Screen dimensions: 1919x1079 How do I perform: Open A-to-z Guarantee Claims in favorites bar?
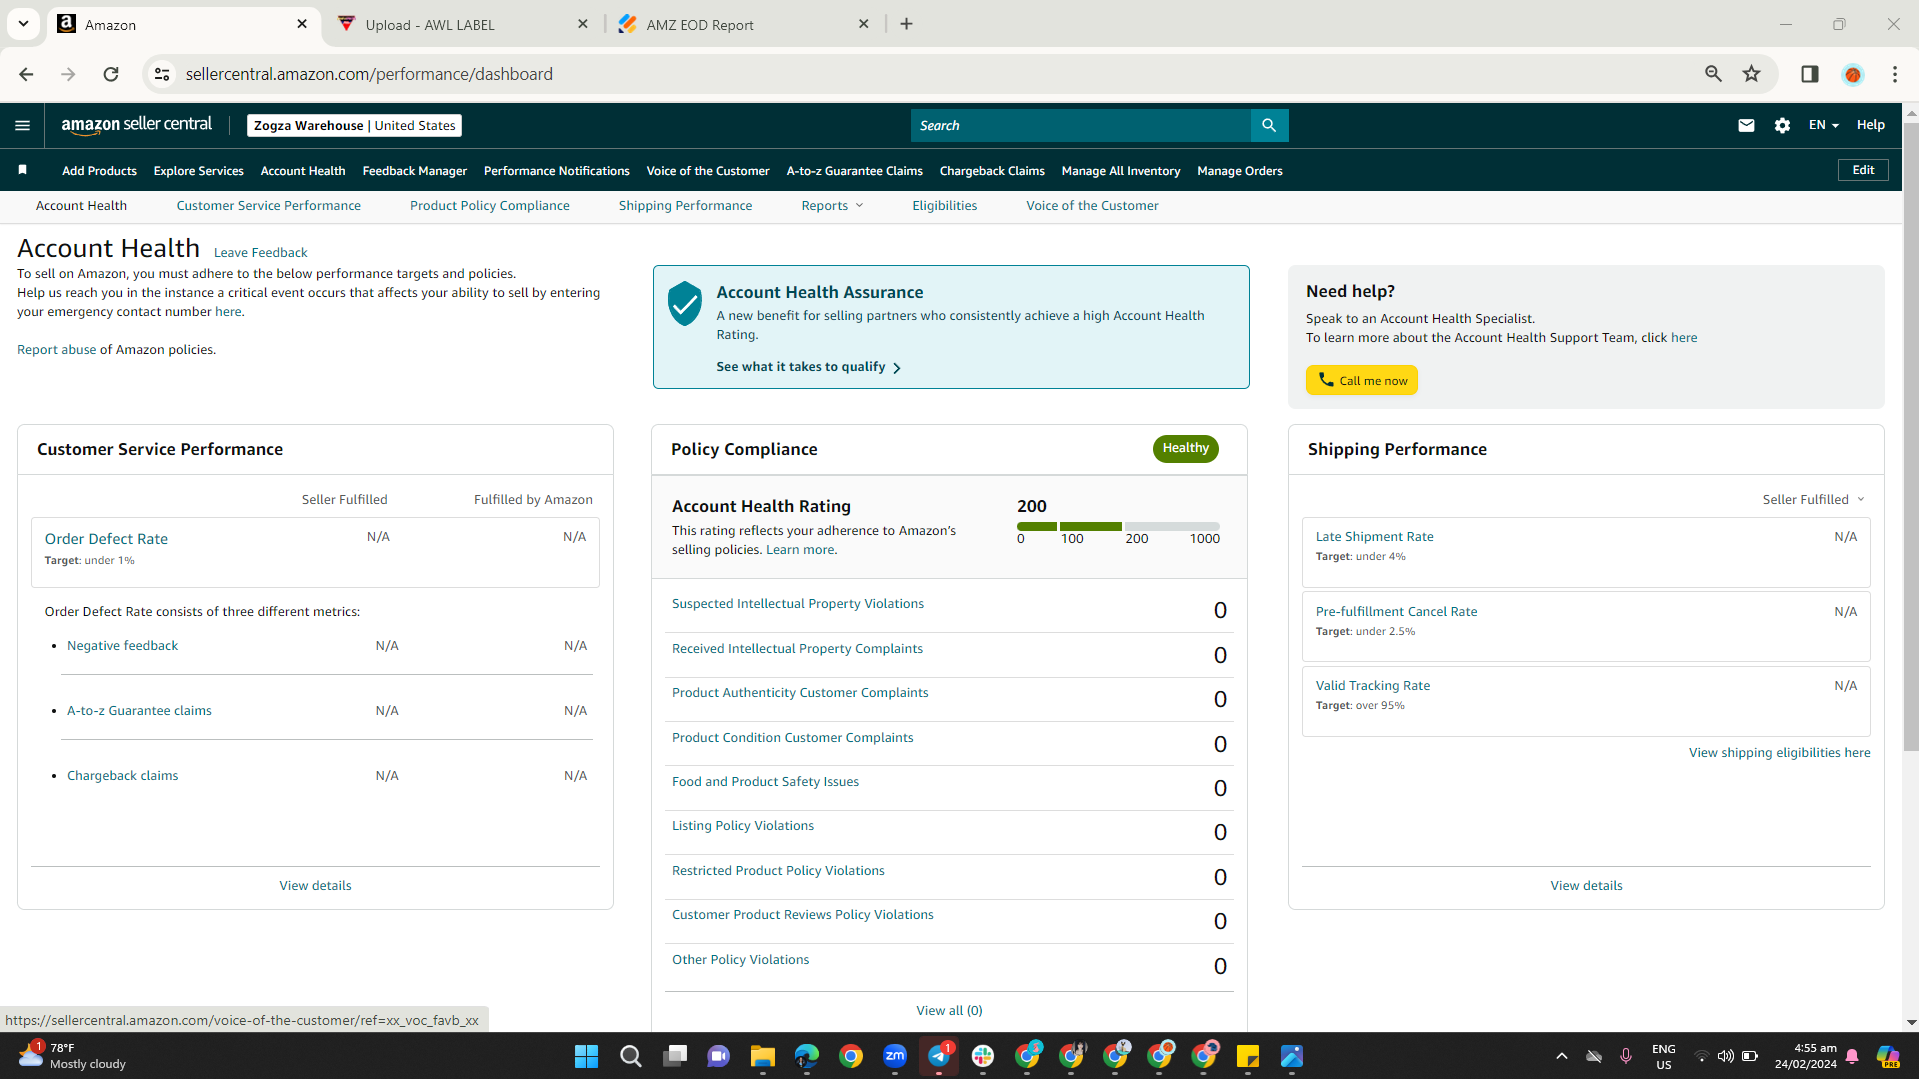pyautogui.click(x=854, y=171)
